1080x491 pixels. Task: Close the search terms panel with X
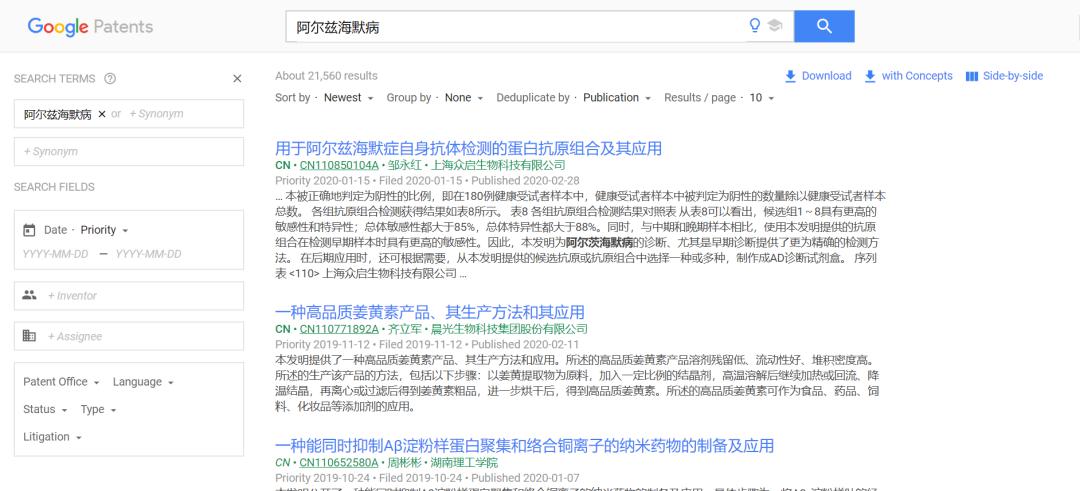[x=237, y=79]
